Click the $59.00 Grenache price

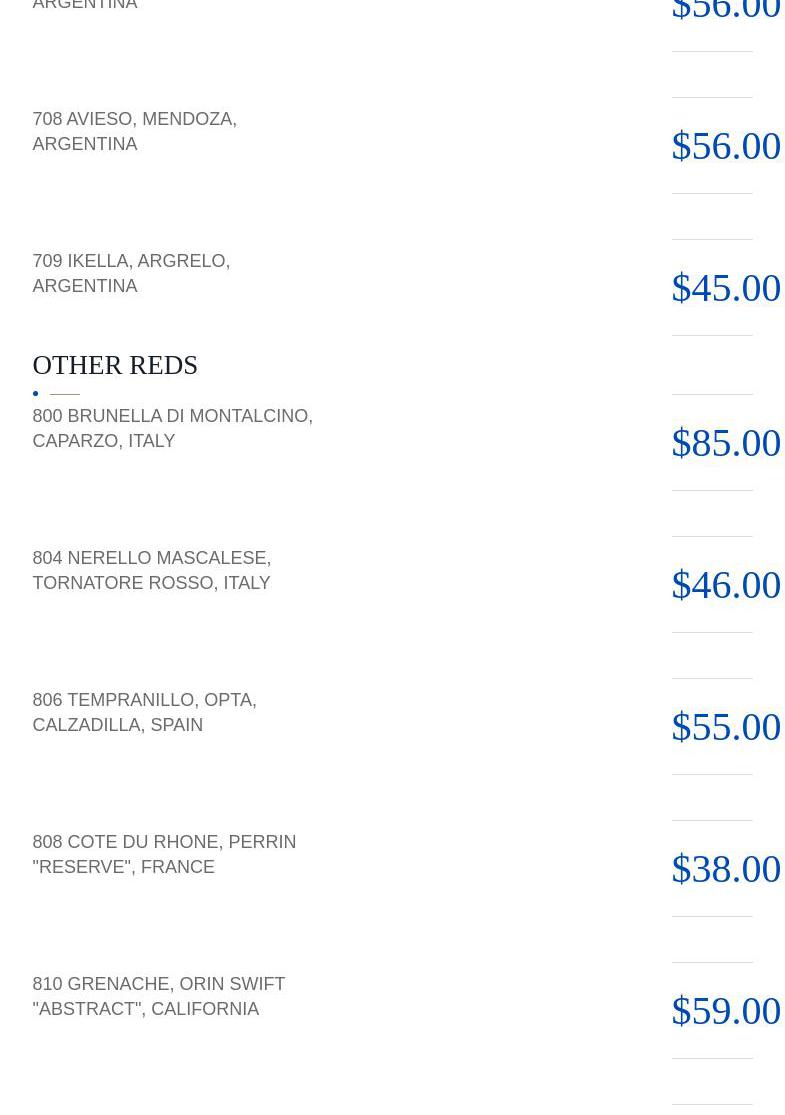(x=725, y=1011)
